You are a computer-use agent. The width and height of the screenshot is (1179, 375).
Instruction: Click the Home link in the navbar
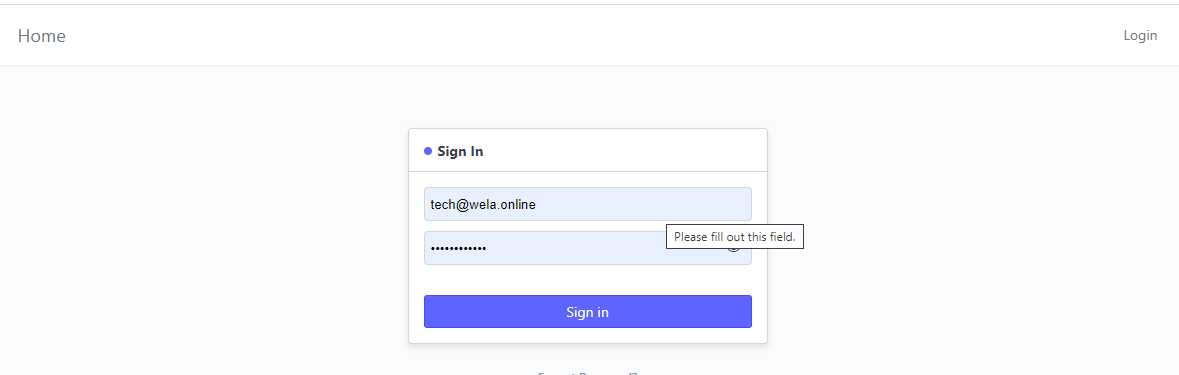41,35
